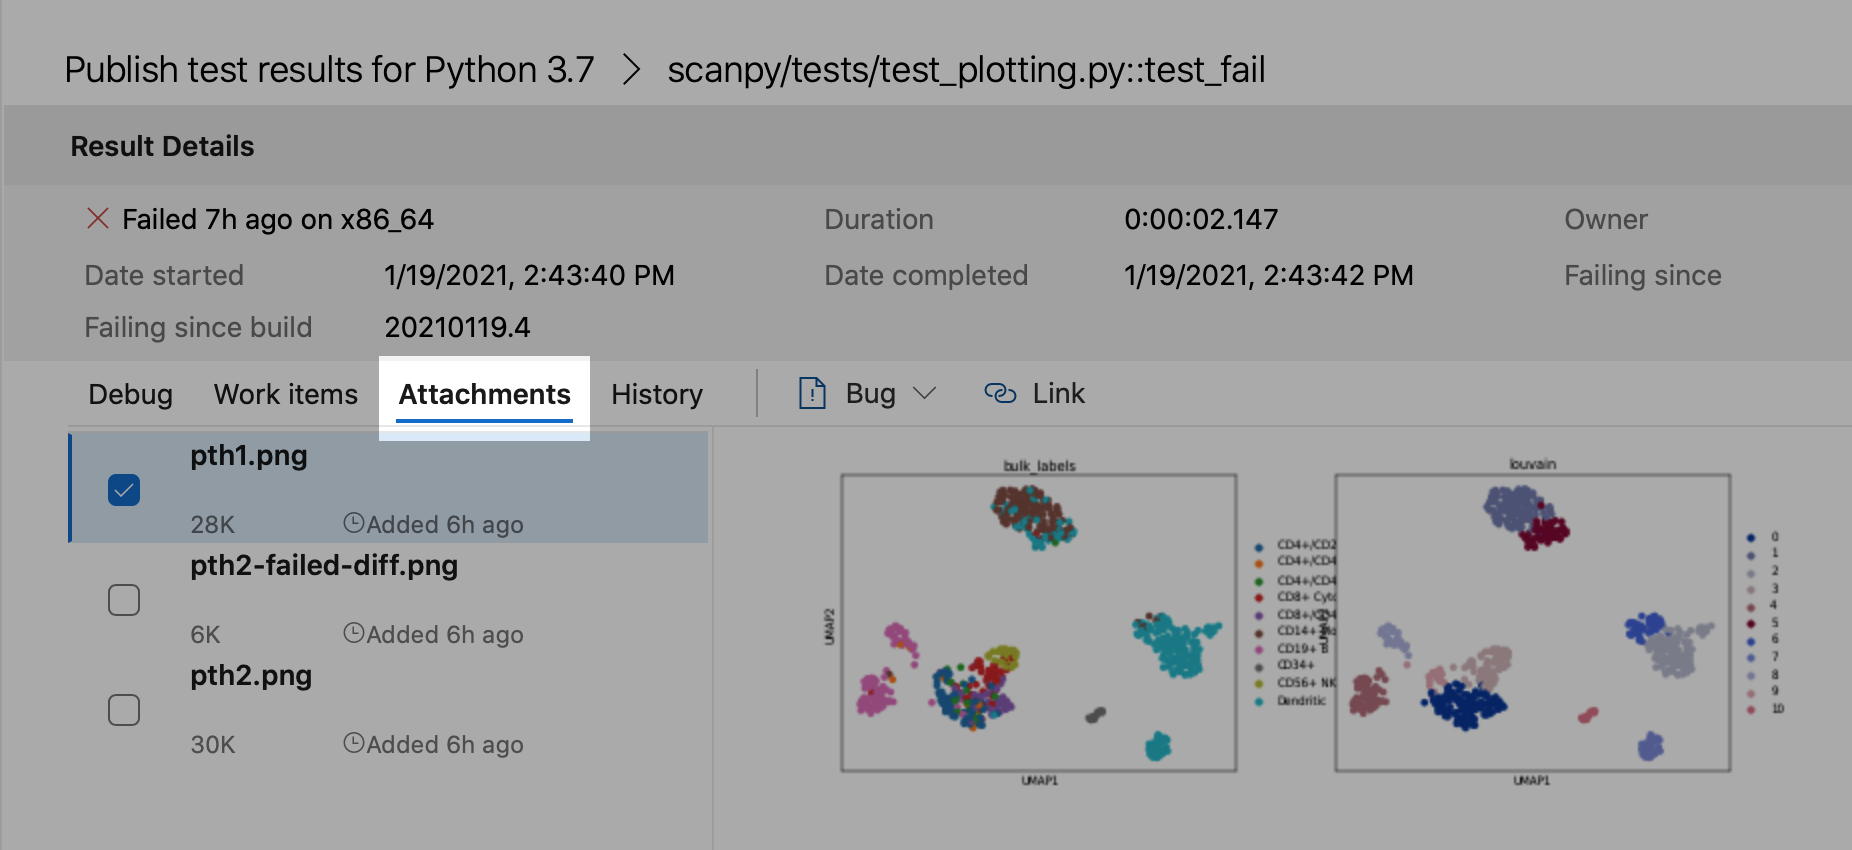The width and height of the screenshot is (1852, 850).
Task: Click clock icon beside pth1.png timestamp
Action: click(353, 523)
